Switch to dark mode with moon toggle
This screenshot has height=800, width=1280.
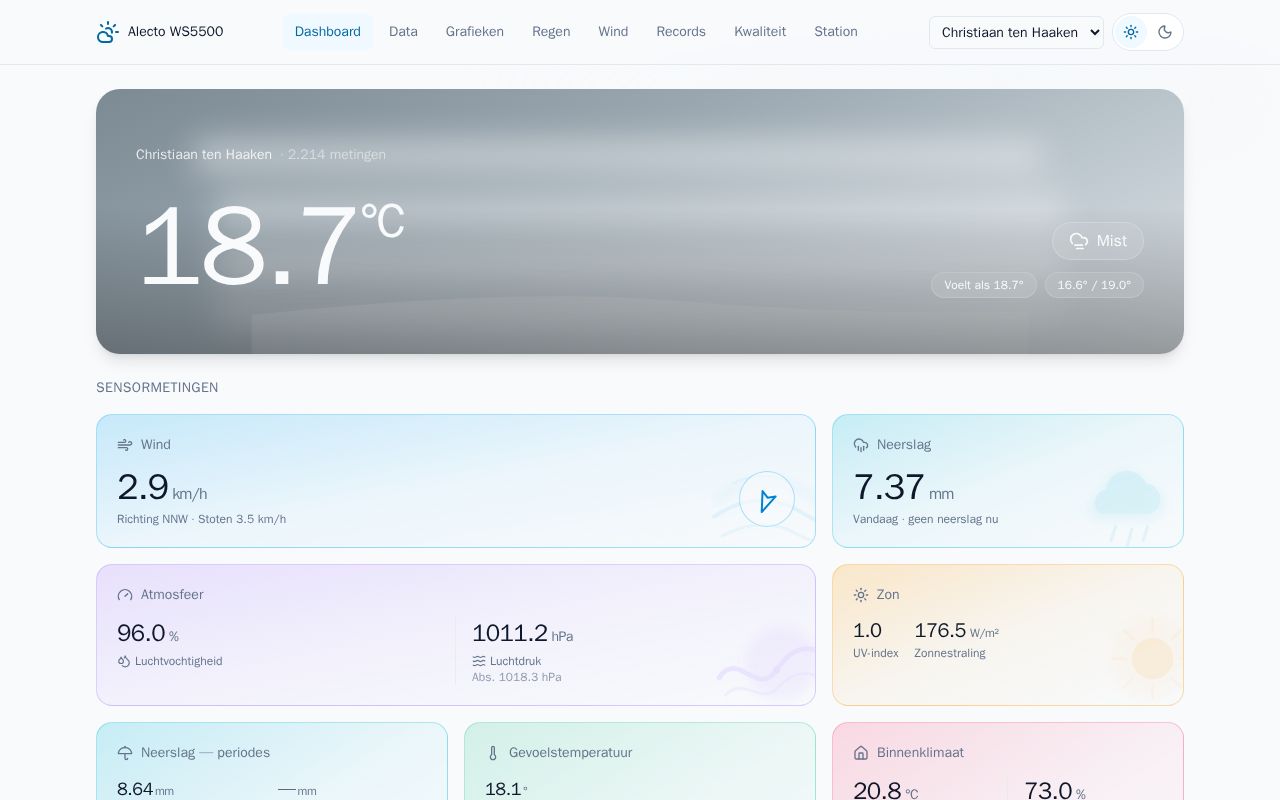[x=1165, y=32]
